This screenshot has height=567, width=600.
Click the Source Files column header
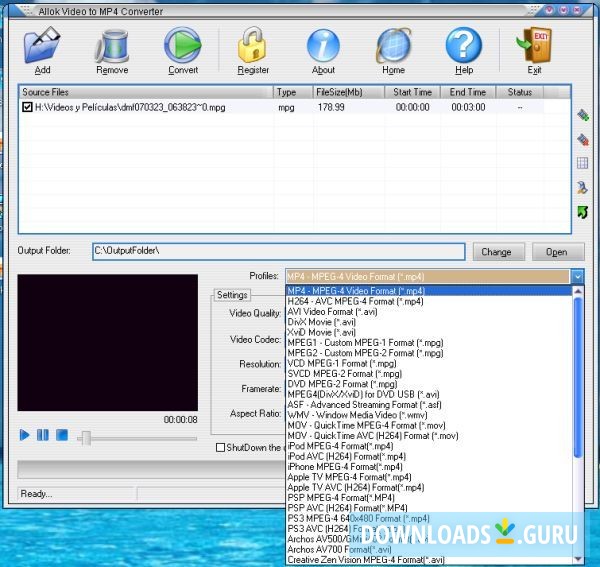coord(146,92)
